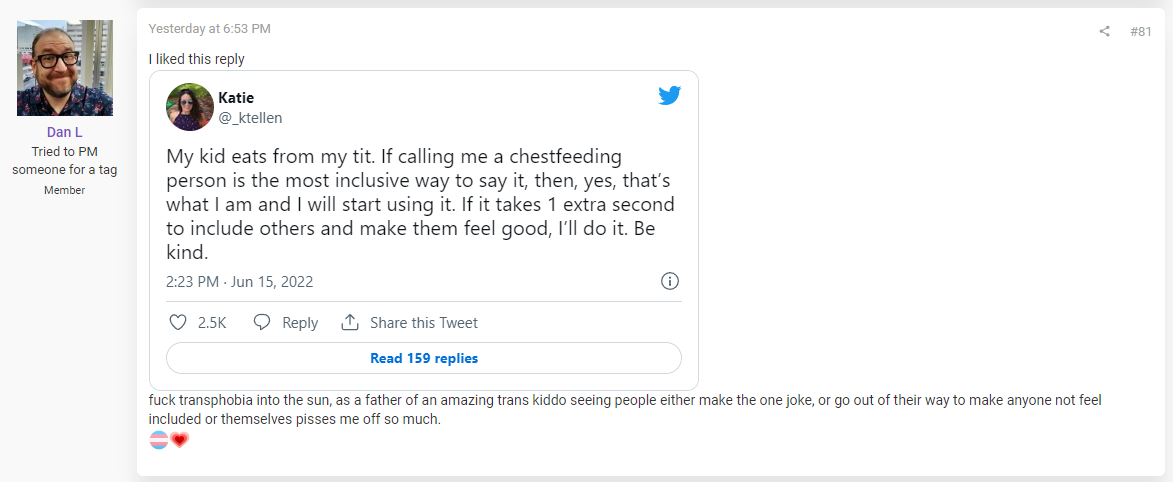Open the @_ktellen handle link
1173x482 pixels.
point(250,118)
